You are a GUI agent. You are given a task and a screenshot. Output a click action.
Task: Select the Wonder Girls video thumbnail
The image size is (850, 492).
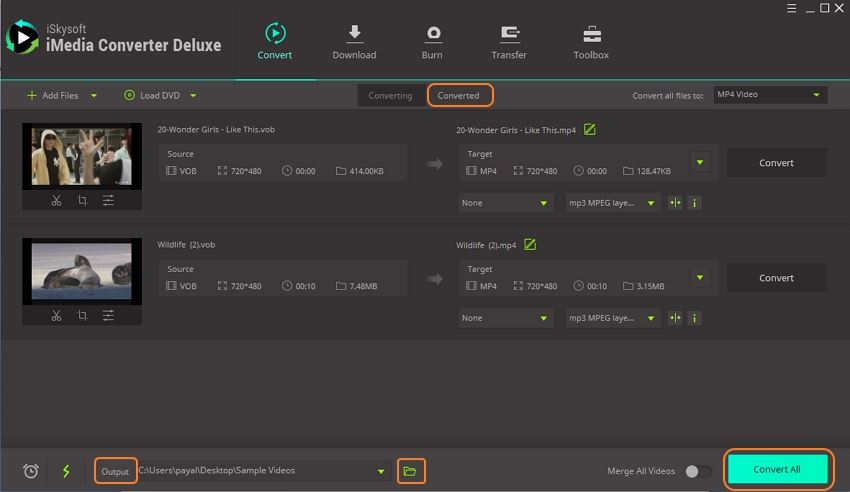tap(82, 157)
